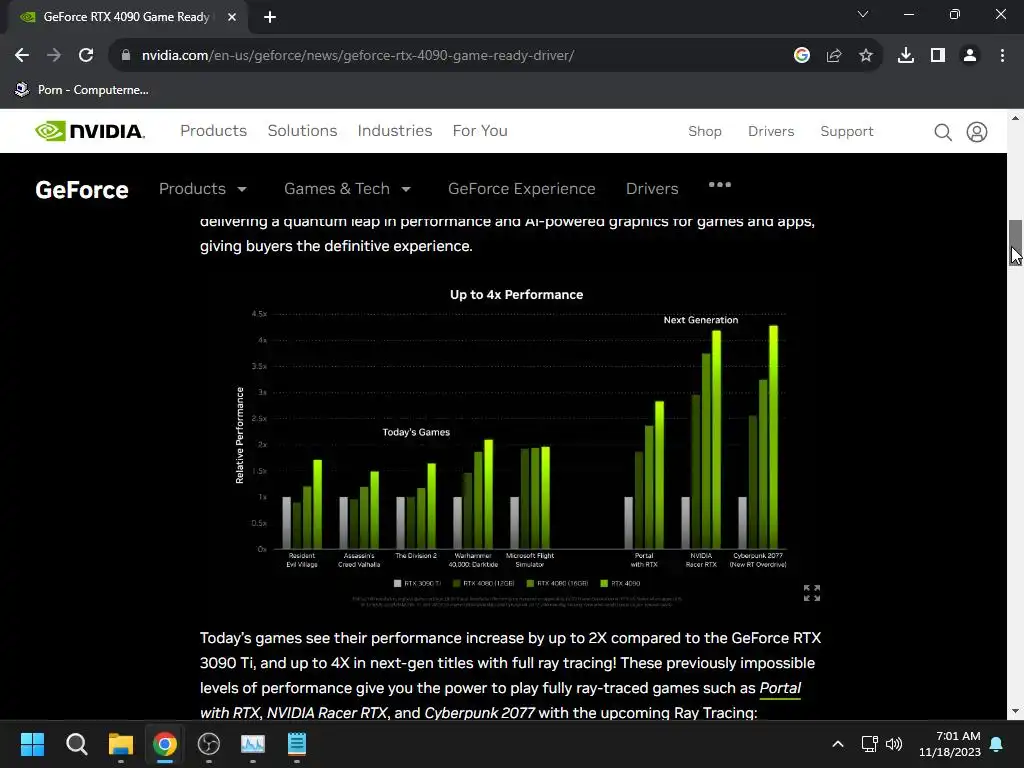The height and width of the screenshot is (768, 1024).
Task: Open the clock showing 7:01 AM
Action: 950,744
